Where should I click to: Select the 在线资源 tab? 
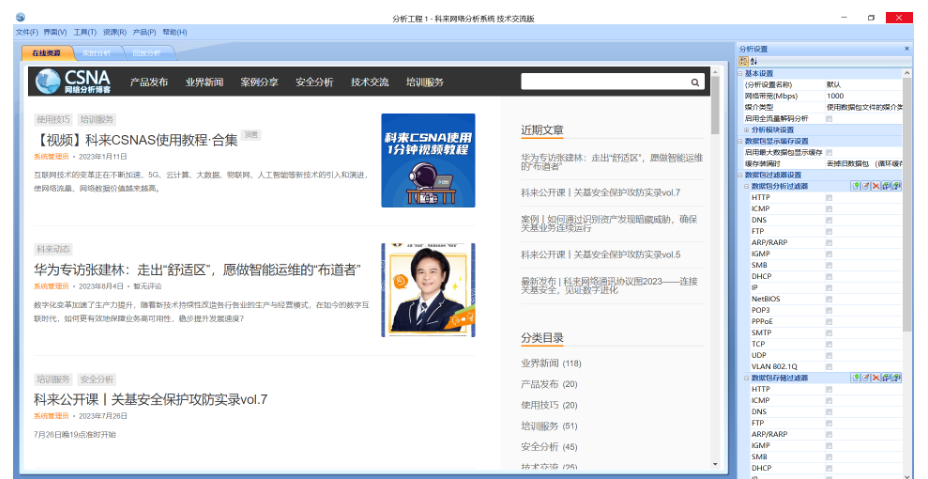pyautogui.click(x=47, y=53)
